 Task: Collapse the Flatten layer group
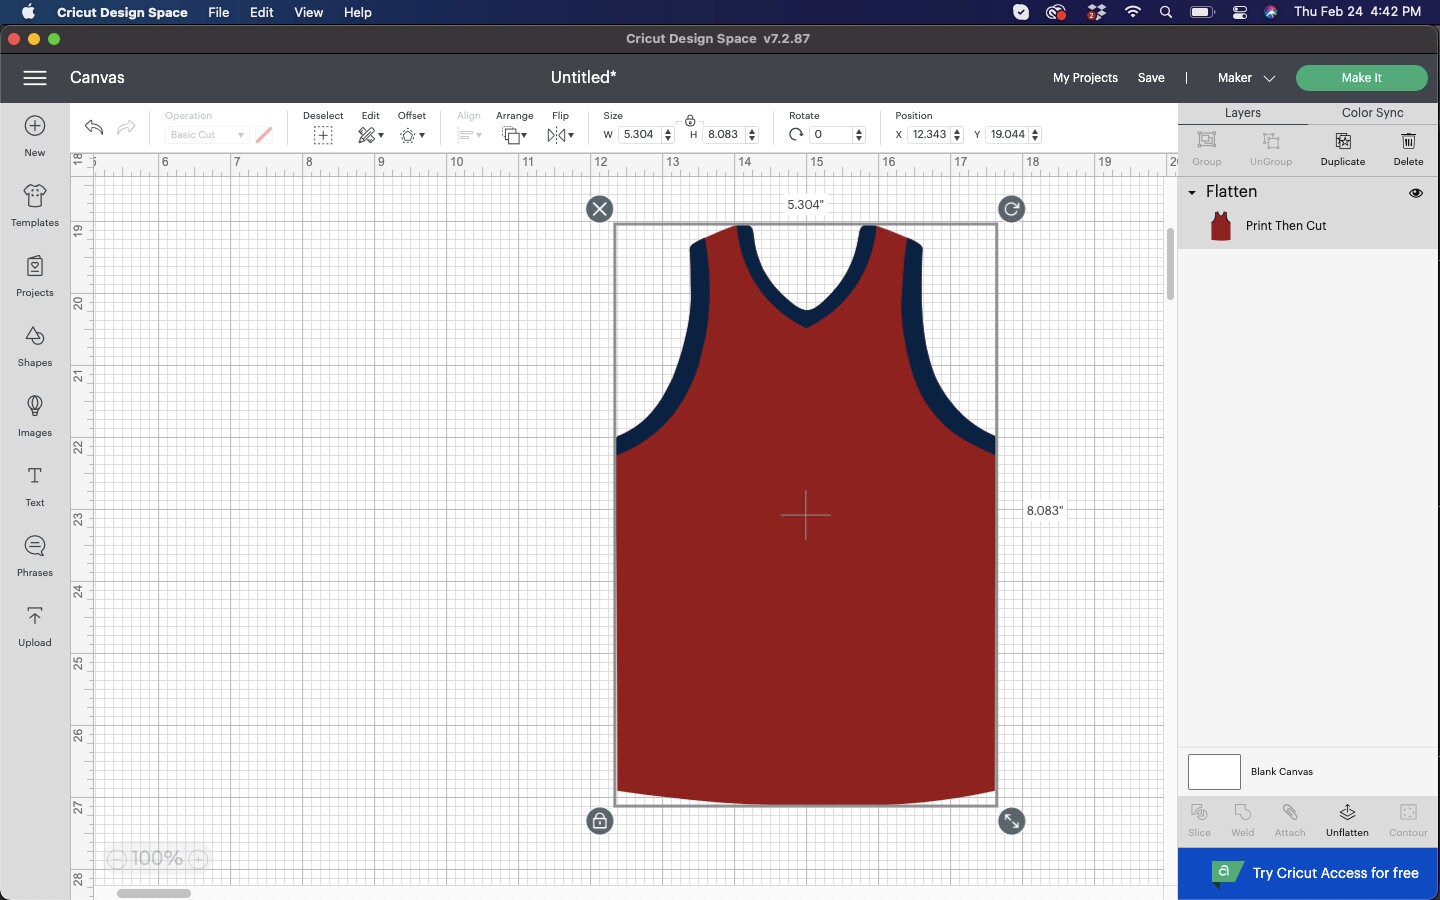point(1192,191)
